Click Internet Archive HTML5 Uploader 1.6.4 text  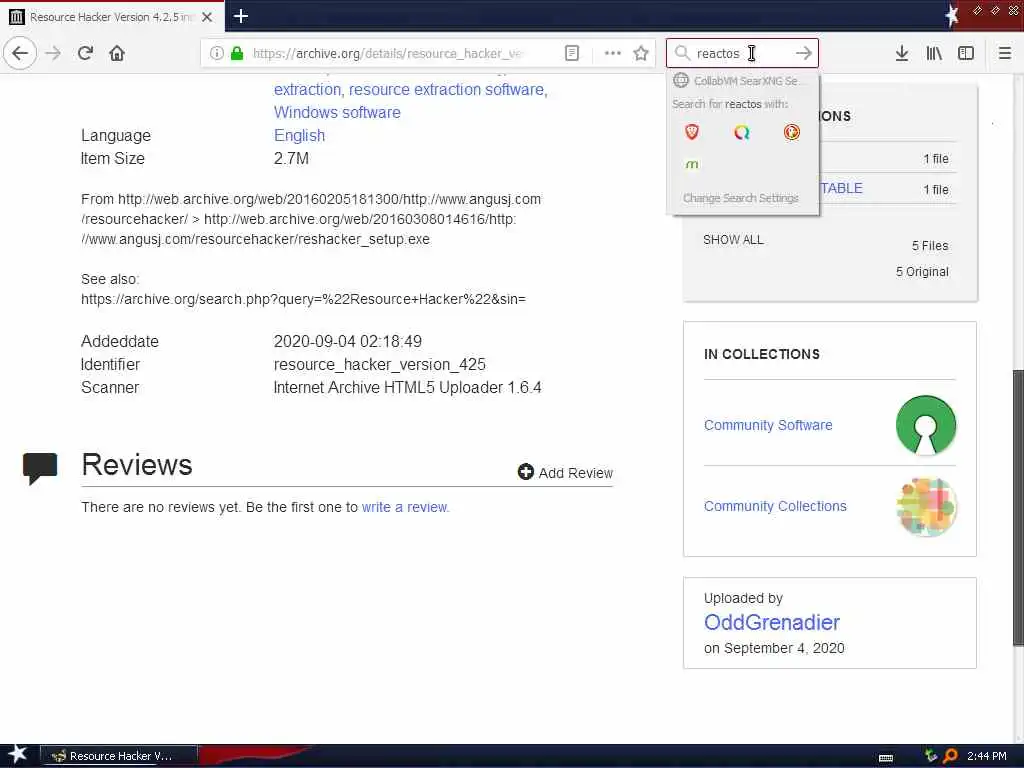pyautogui.click(x=408, y=387)
